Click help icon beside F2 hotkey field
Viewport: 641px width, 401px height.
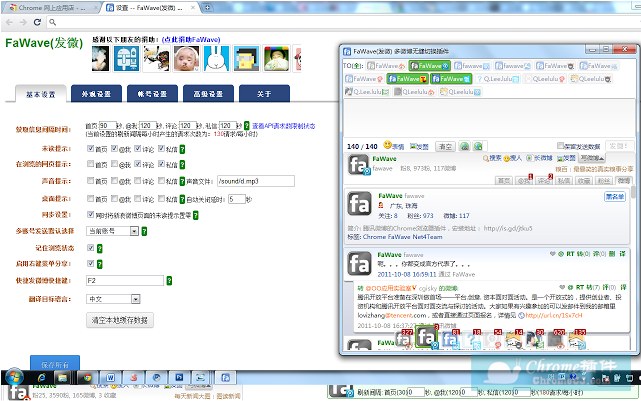169,280
